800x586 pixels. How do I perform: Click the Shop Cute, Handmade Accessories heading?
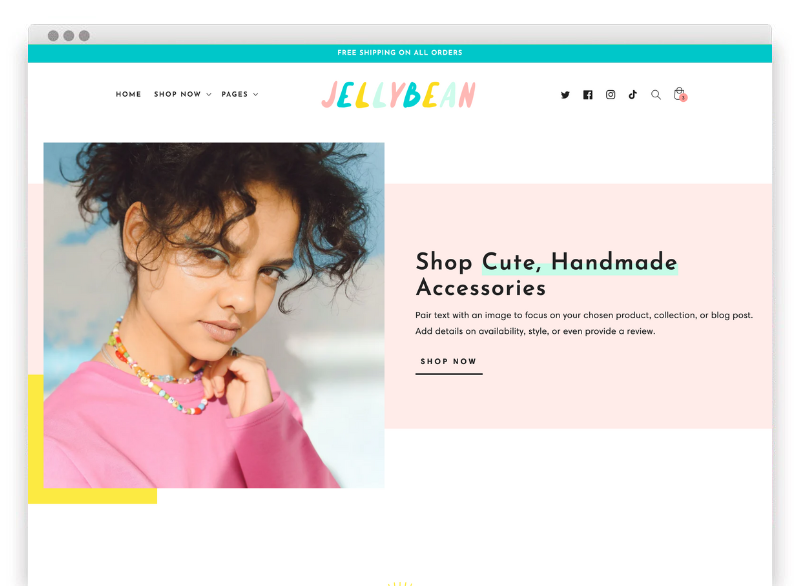546,274
